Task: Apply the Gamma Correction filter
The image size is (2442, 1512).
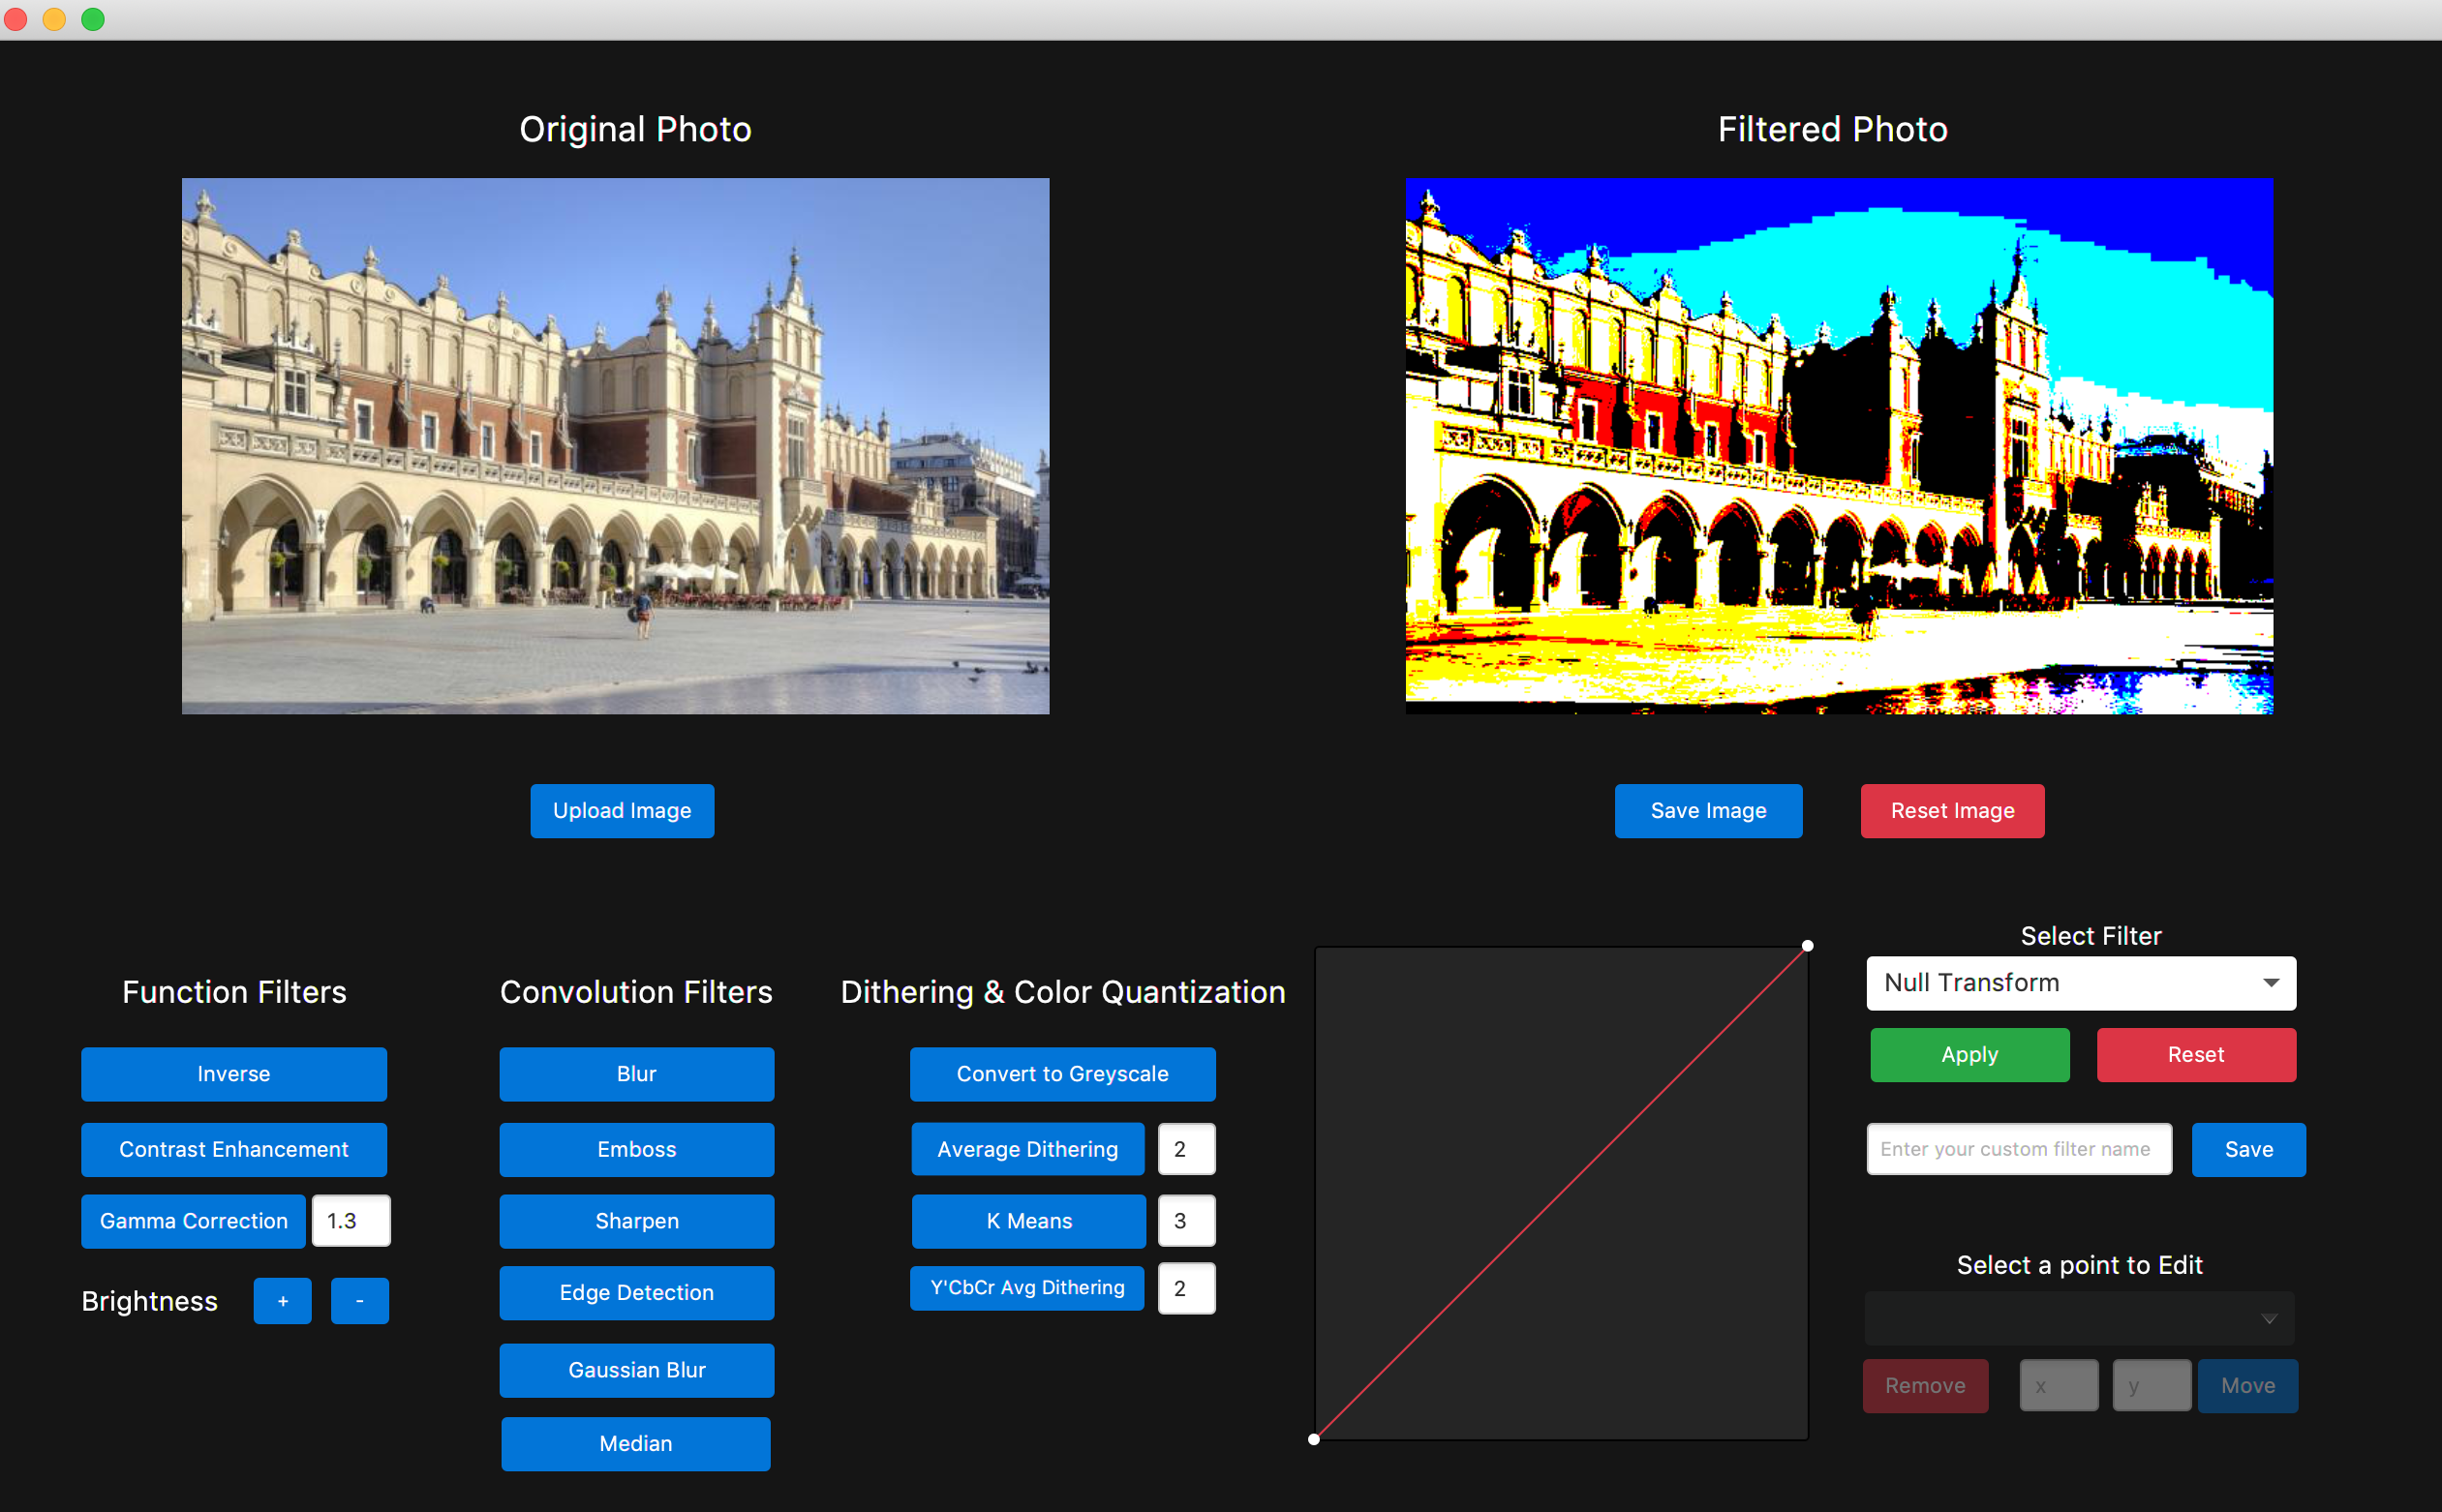Action: coord(193,1221)
